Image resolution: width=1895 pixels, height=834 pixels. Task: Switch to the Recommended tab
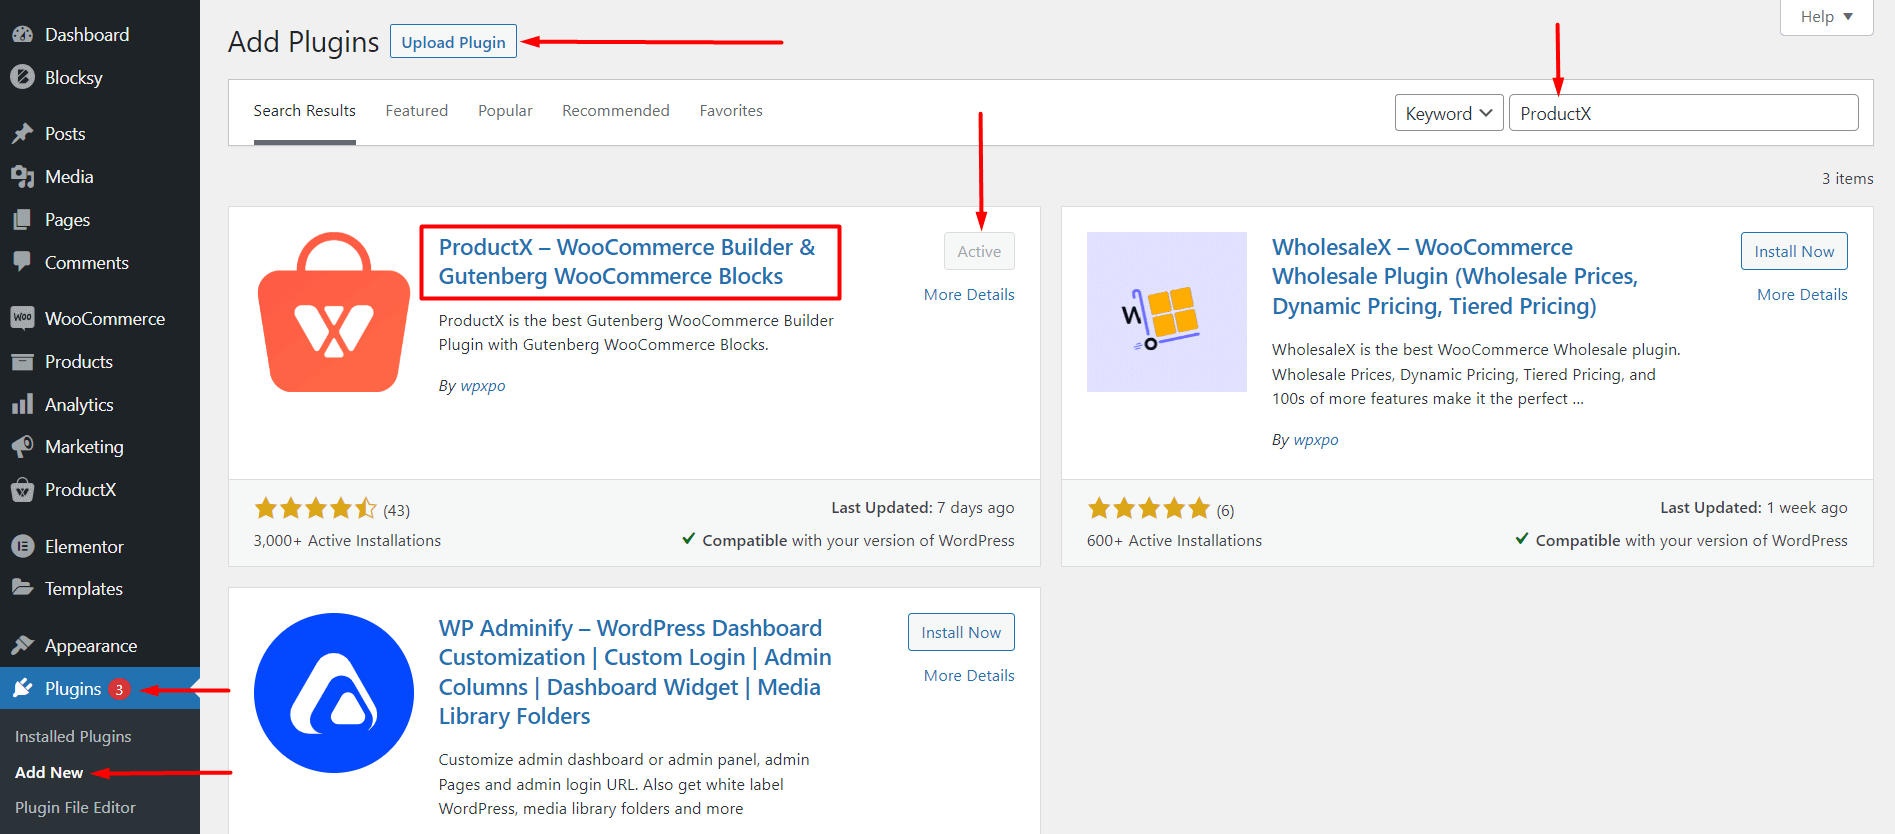(616, 111)
